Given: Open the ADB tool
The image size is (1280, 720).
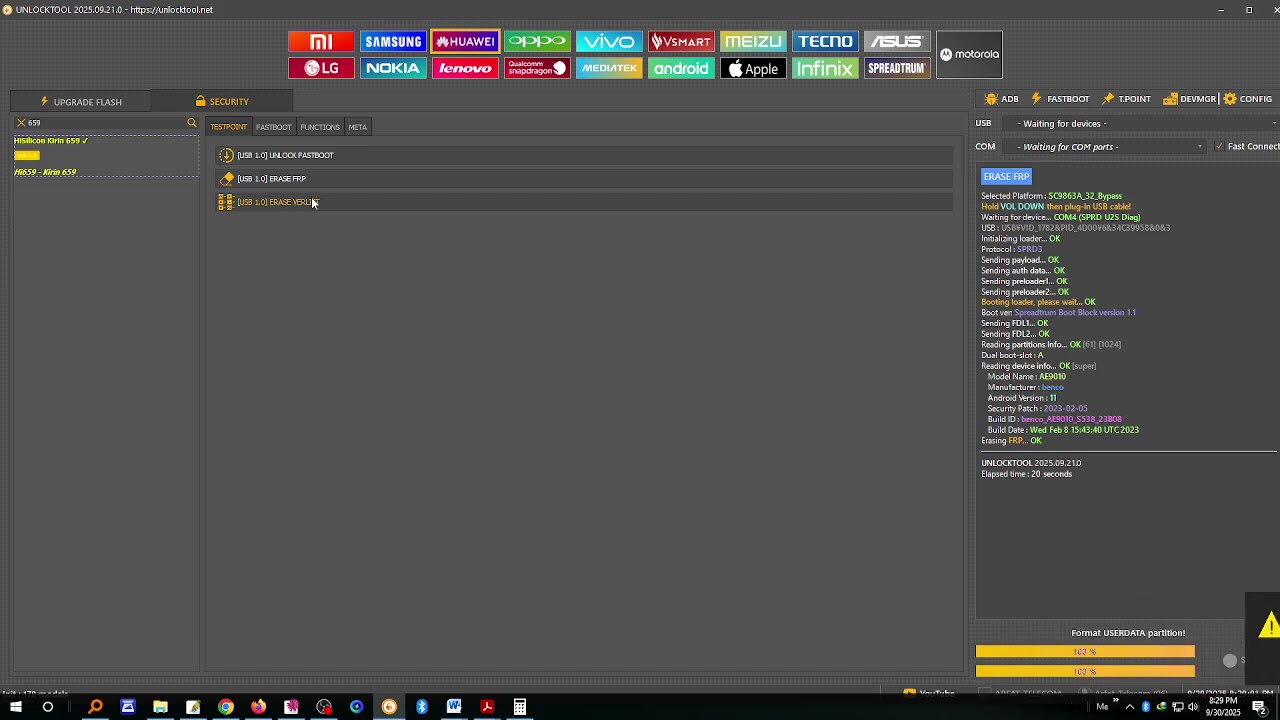Looking at the screenshot, I should coord(1002,99).
